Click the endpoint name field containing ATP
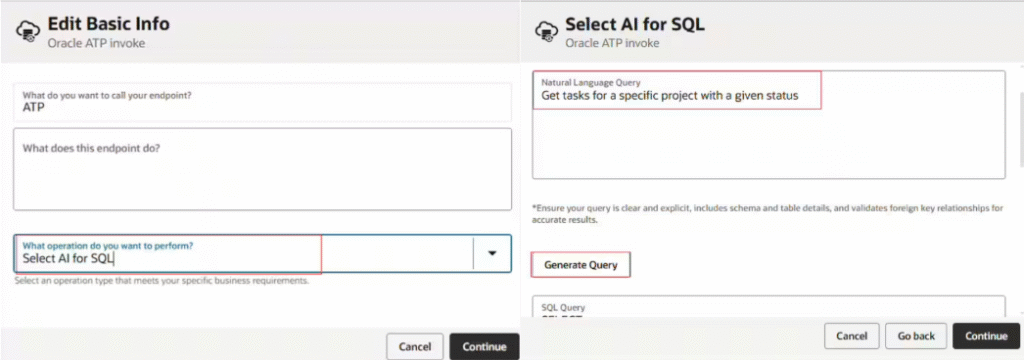This screenshot has height=360, width=1024. (263, 102)
